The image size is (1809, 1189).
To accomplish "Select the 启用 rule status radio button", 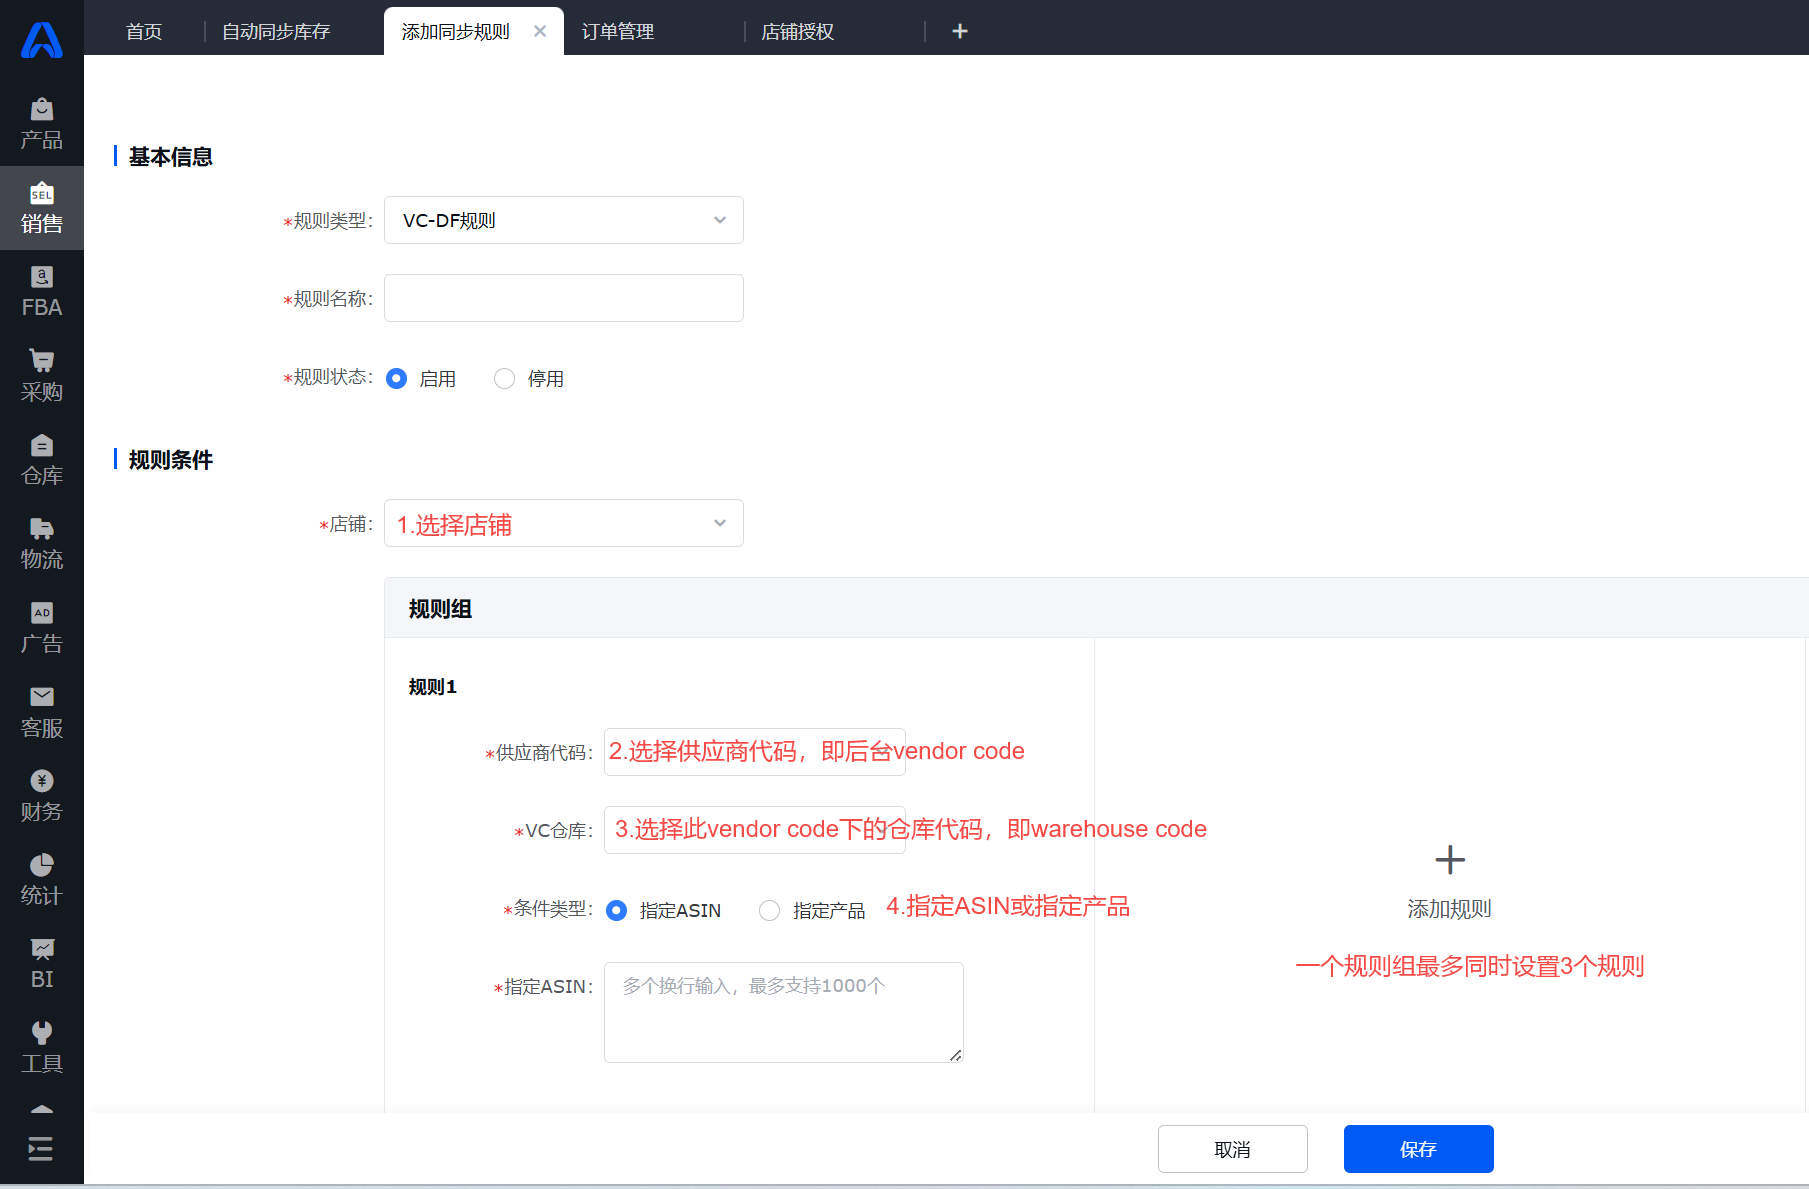I will click(x=397, y=378).
